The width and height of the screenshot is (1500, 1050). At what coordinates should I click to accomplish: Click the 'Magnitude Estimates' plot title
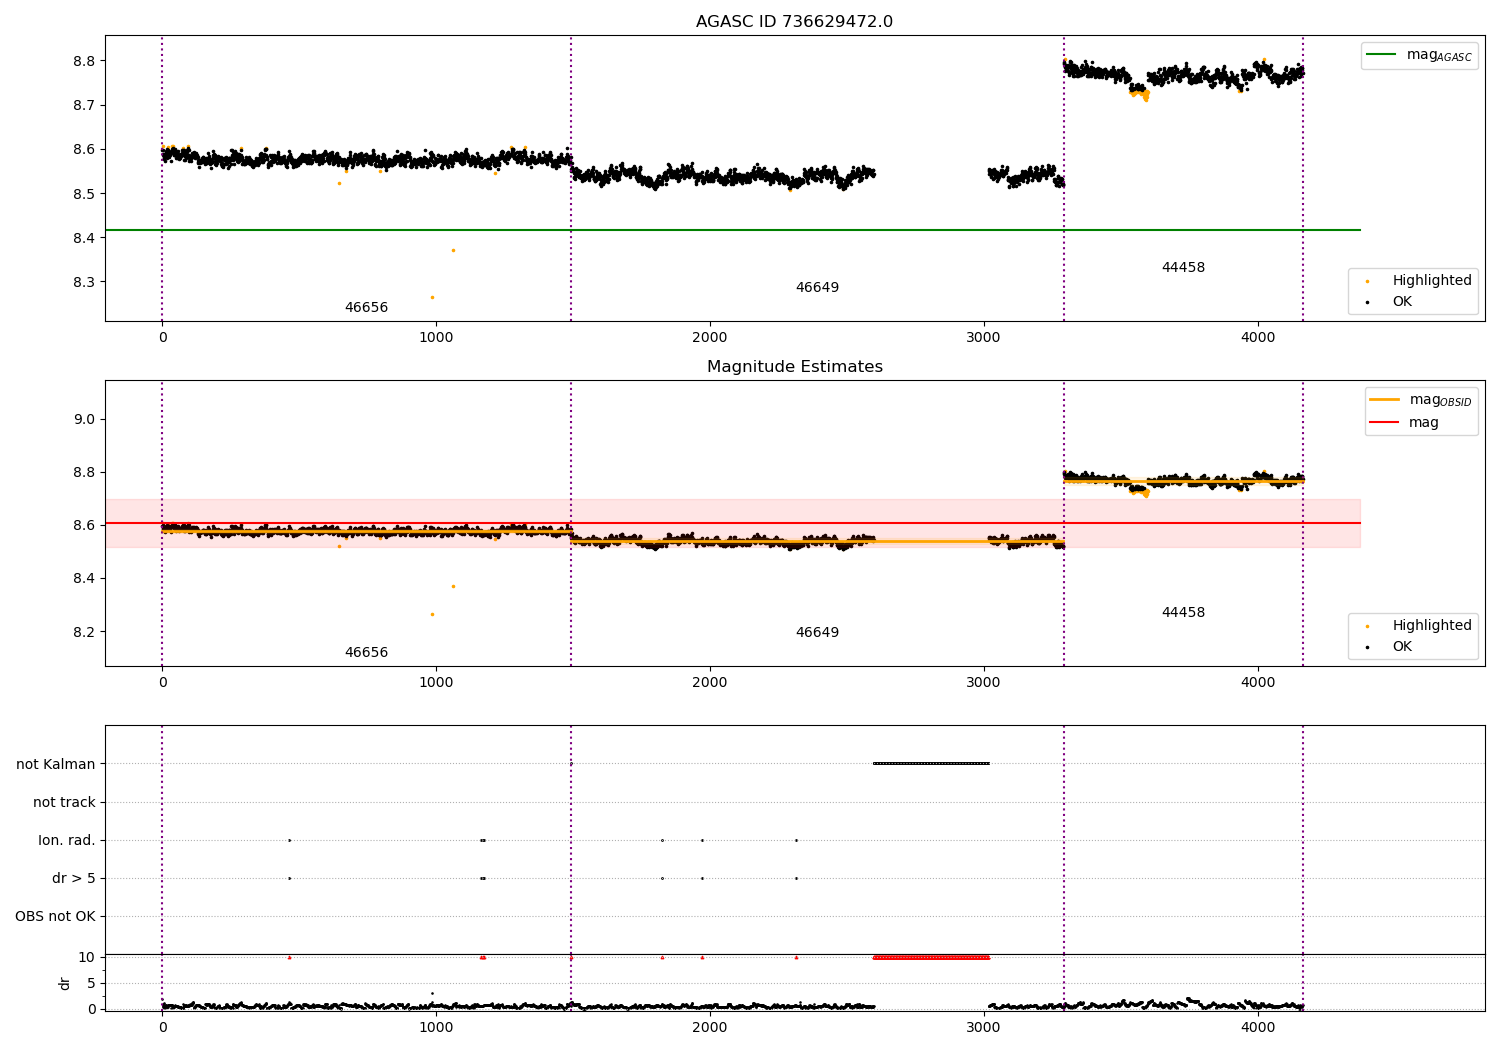[x=794, y=367]
